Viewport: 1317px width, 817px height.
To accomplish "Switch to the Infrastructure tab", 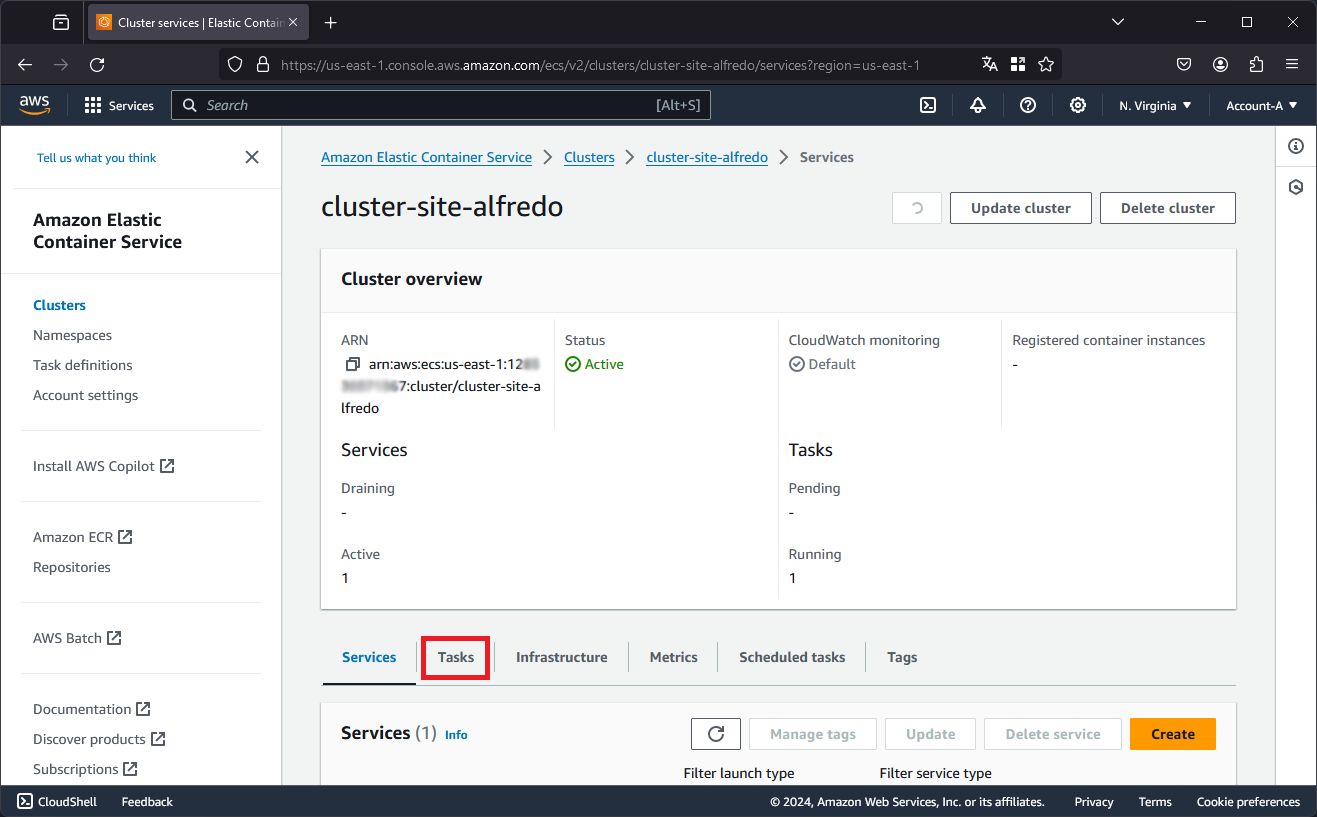I will tap(562, 657).
